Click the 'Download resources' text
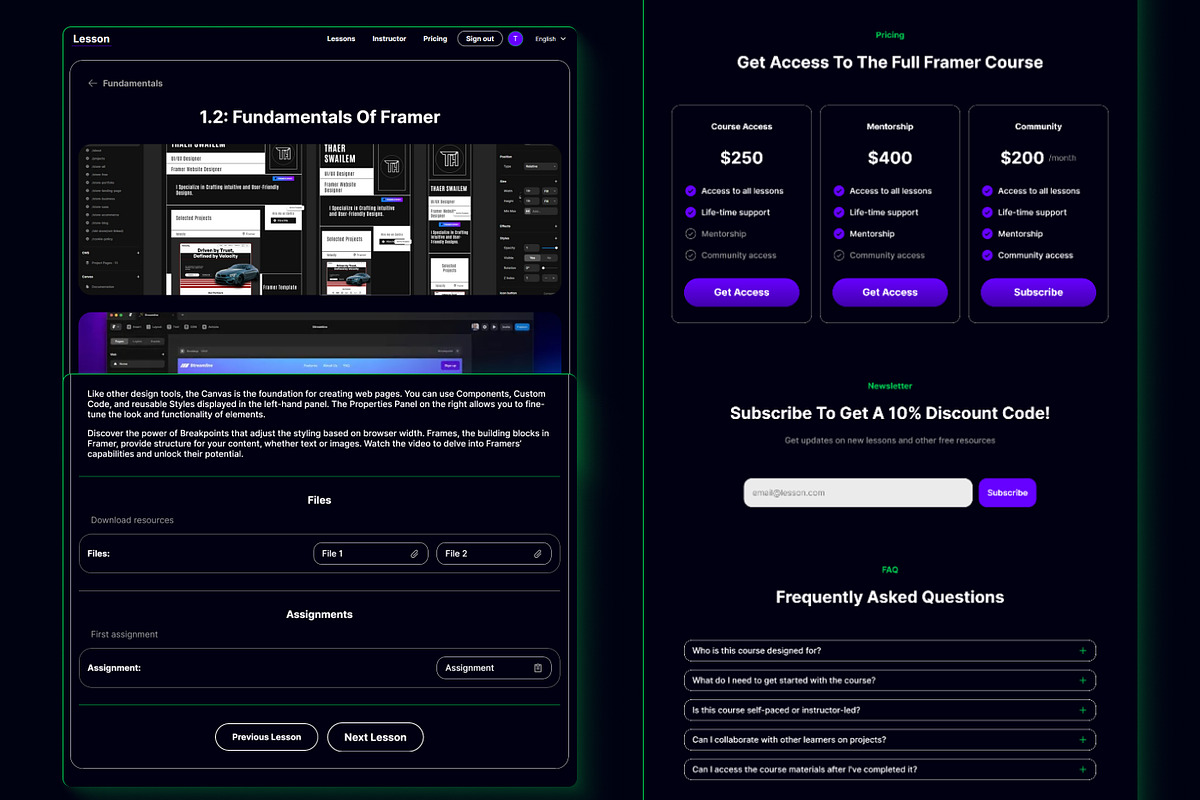 (x=132, y=520)
